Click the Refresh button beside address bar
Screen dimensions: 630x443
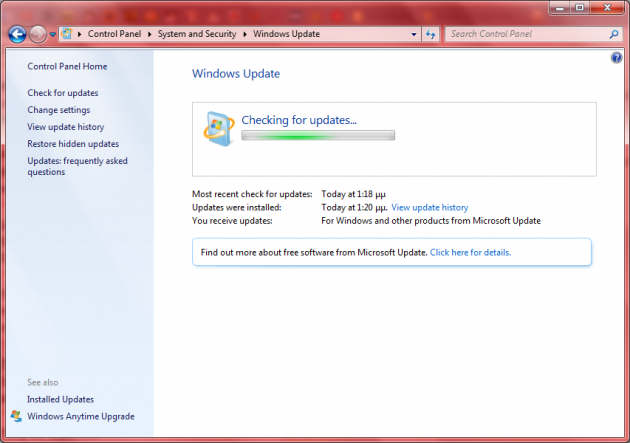(x=431, y=35)
